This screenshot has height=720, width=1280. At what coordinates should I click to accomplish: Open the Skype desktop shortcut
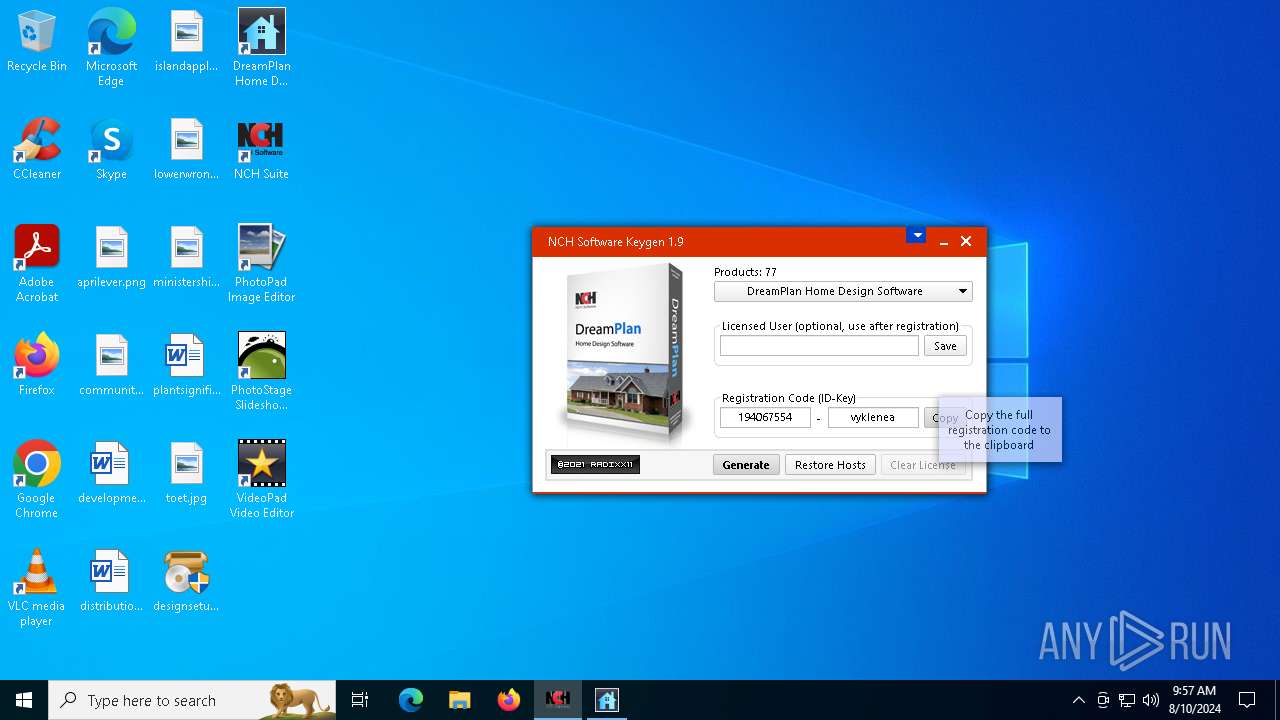[111, 149]
